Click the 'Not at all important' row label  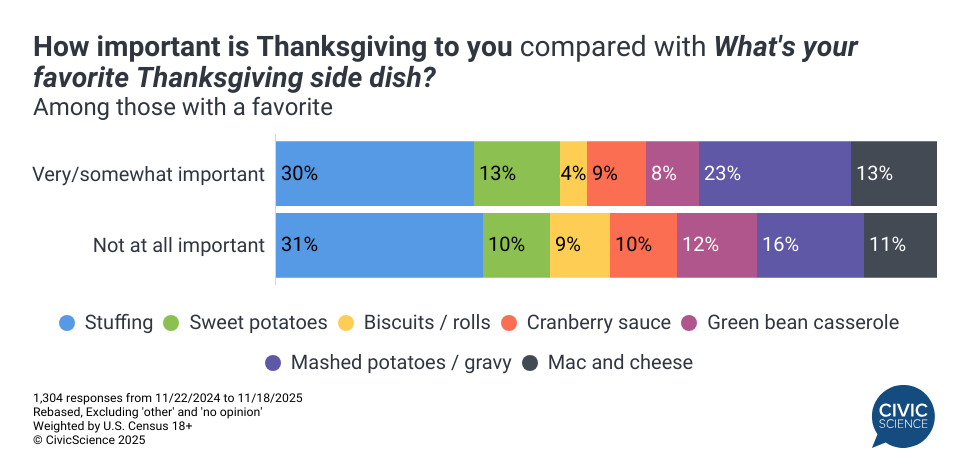pyautogui.click(x=178, y=245)
